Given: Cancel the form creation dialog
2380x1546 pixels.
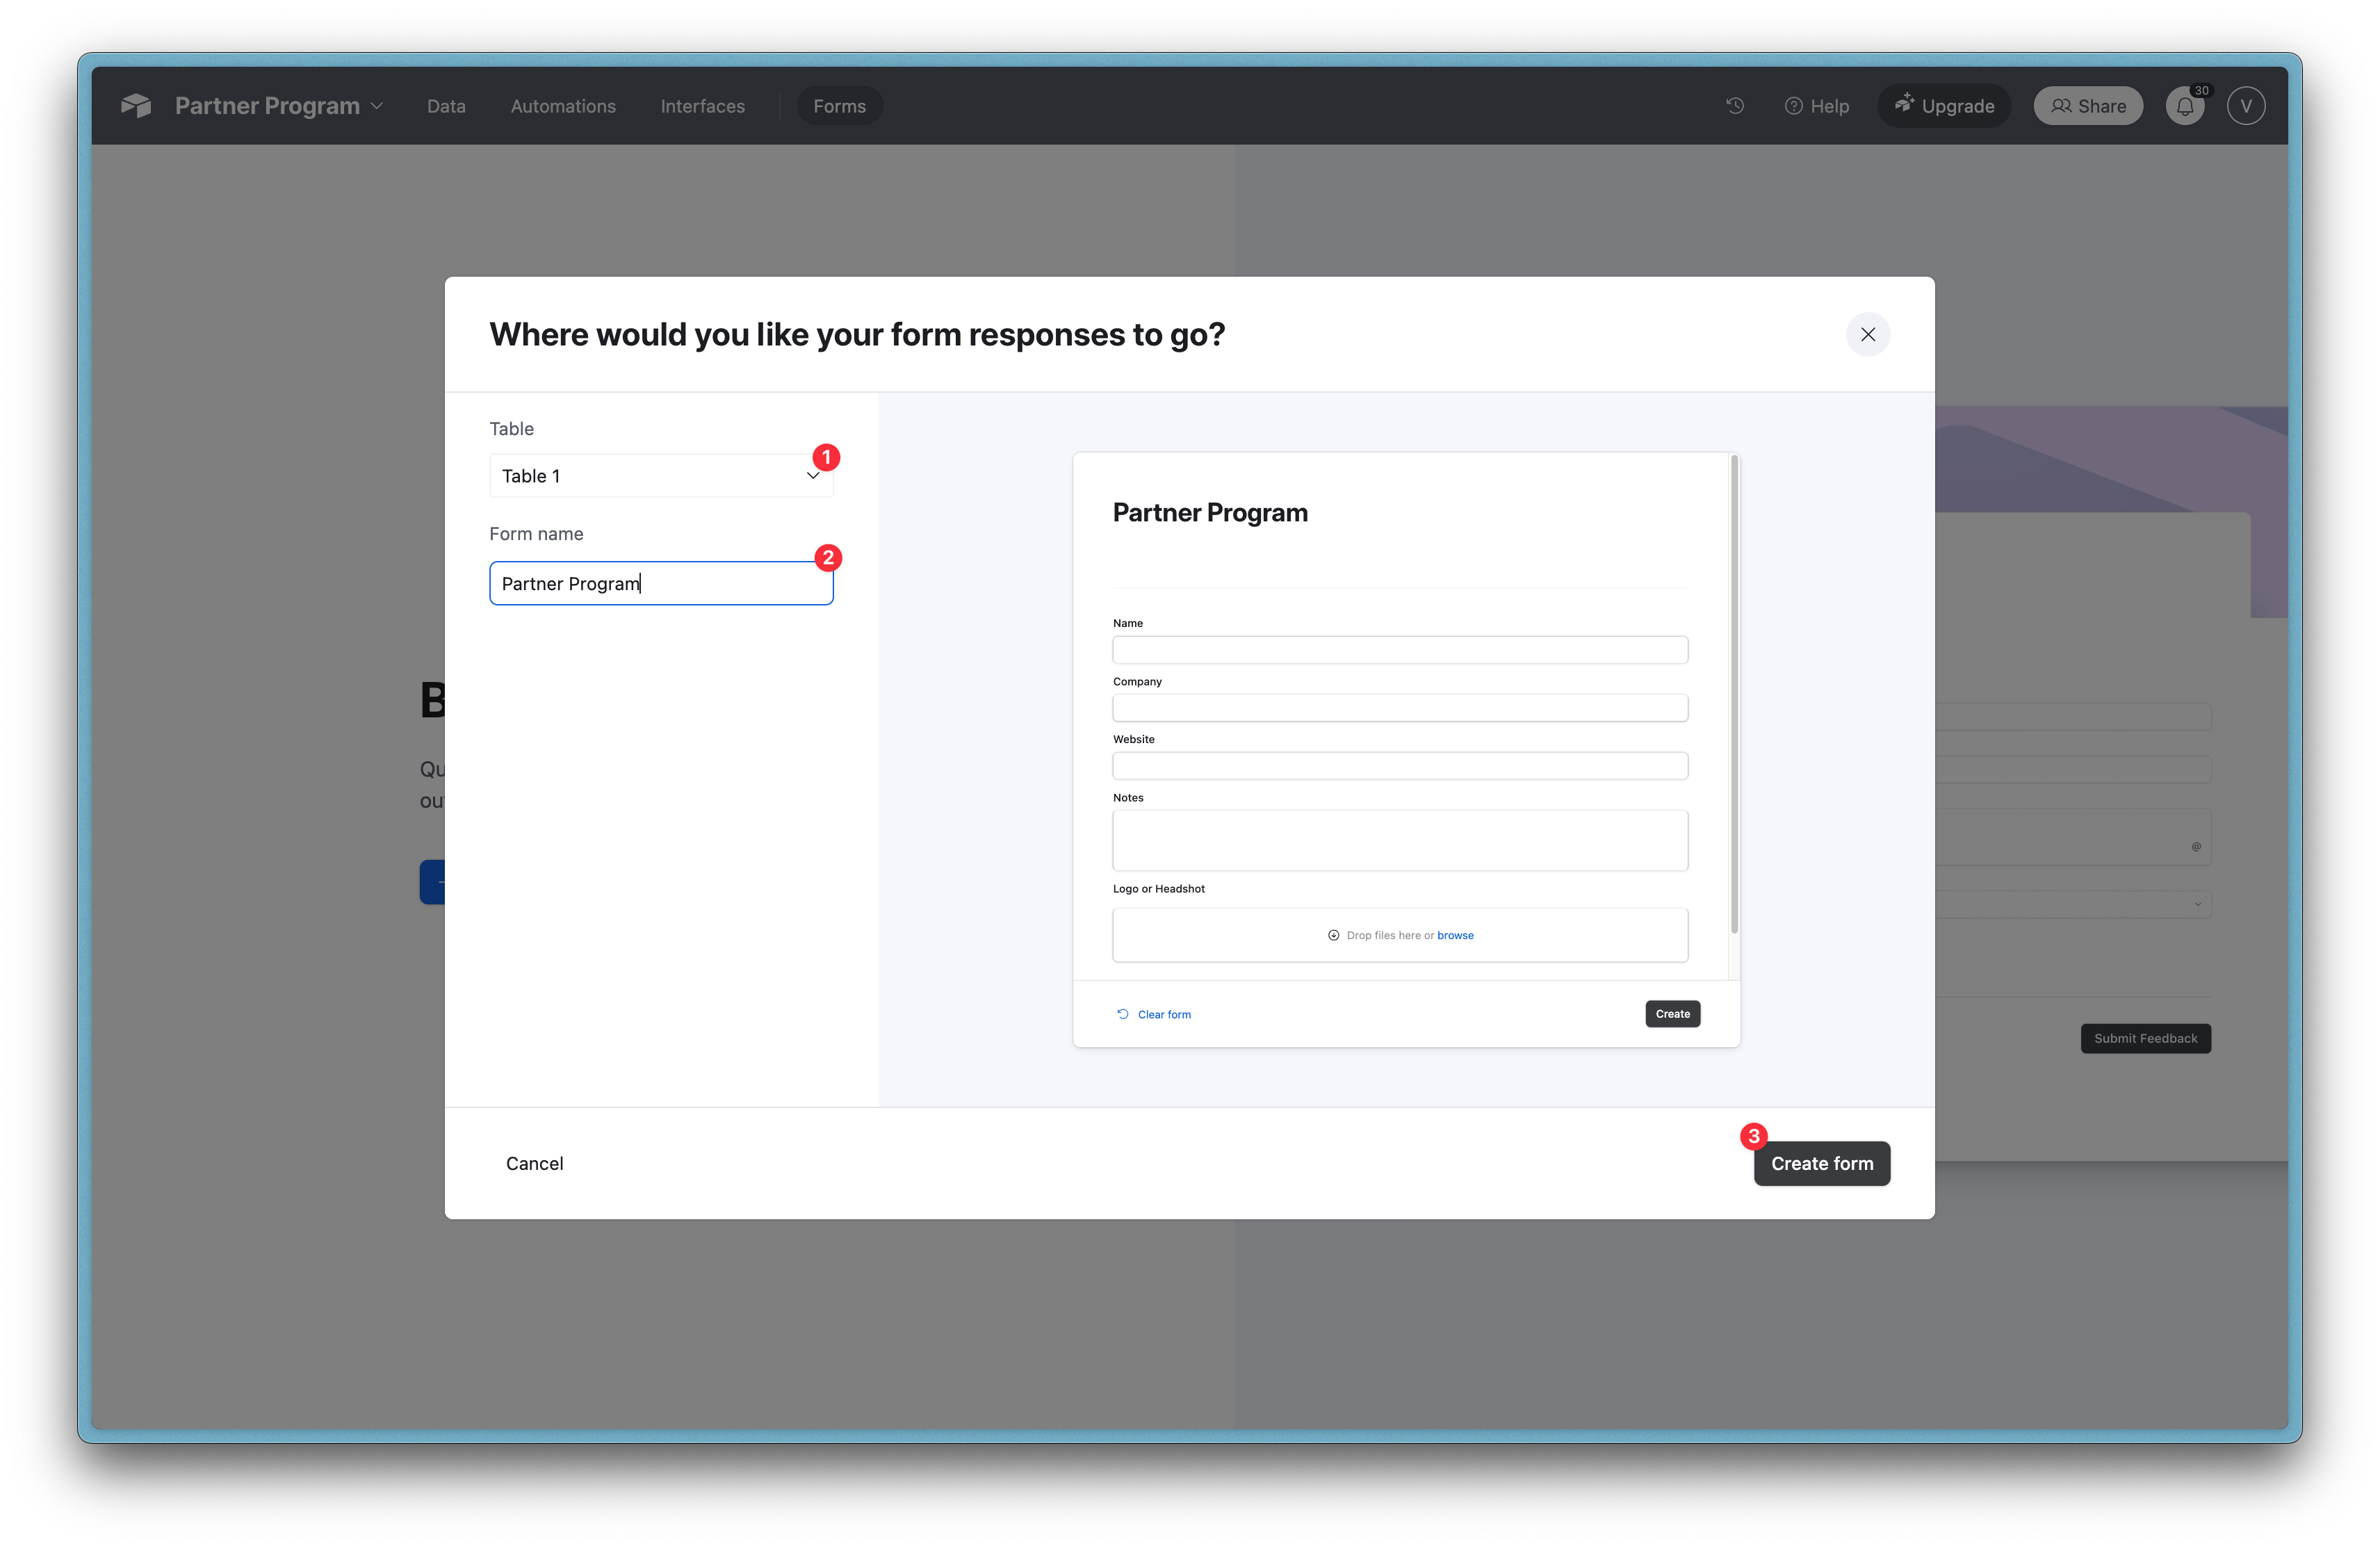Looking at the screenshot, I should (x=534, y=1163).
